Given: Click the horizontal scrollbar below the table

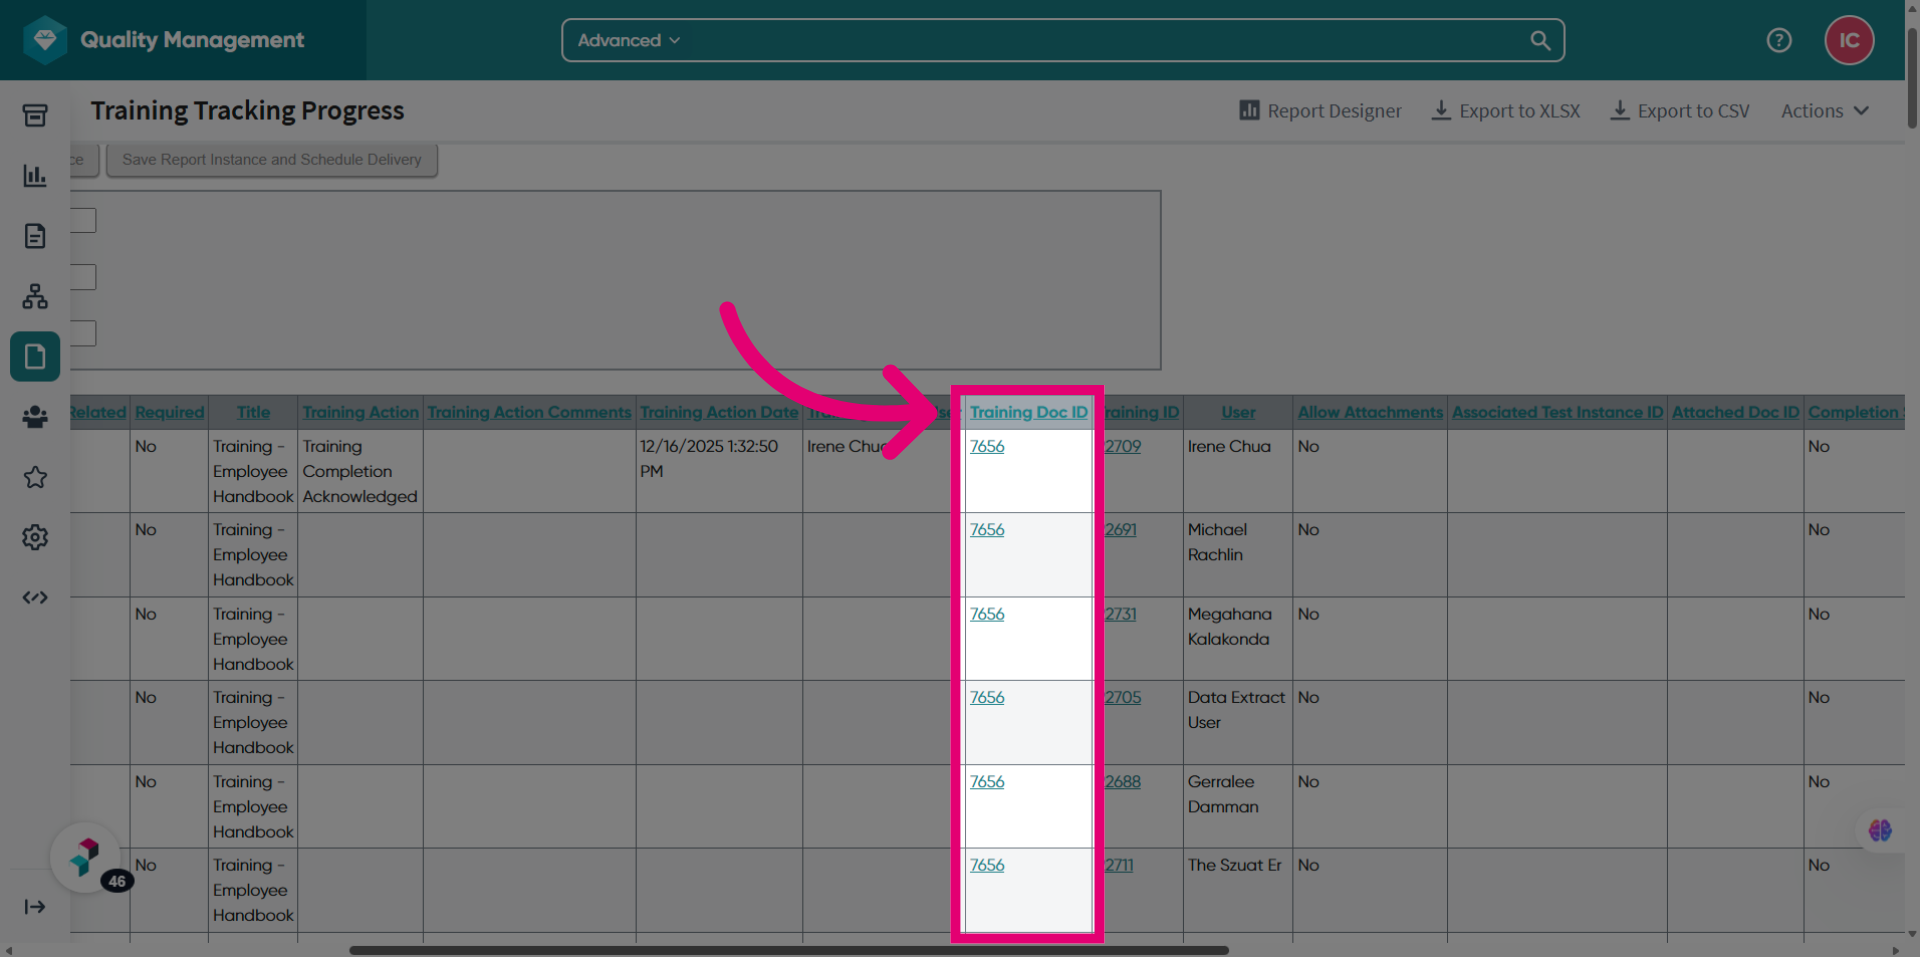Looking at the screenshot, I should click(x=789, y=950).
